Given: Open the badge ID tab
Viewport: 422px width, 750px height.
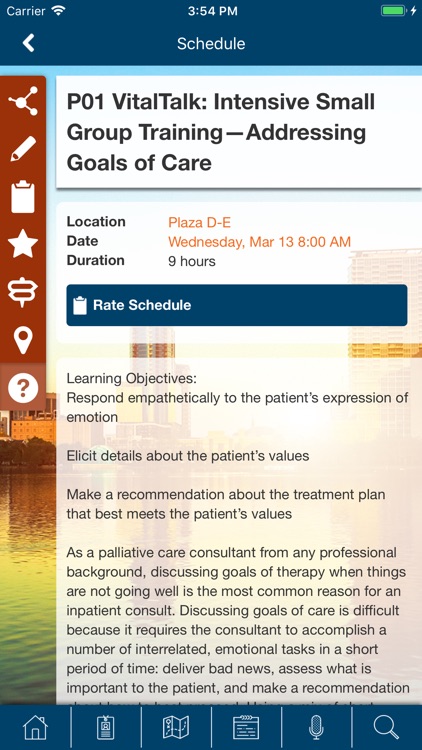Looking at the screenshot, I should pyautogui.click(x=106, y=728).
